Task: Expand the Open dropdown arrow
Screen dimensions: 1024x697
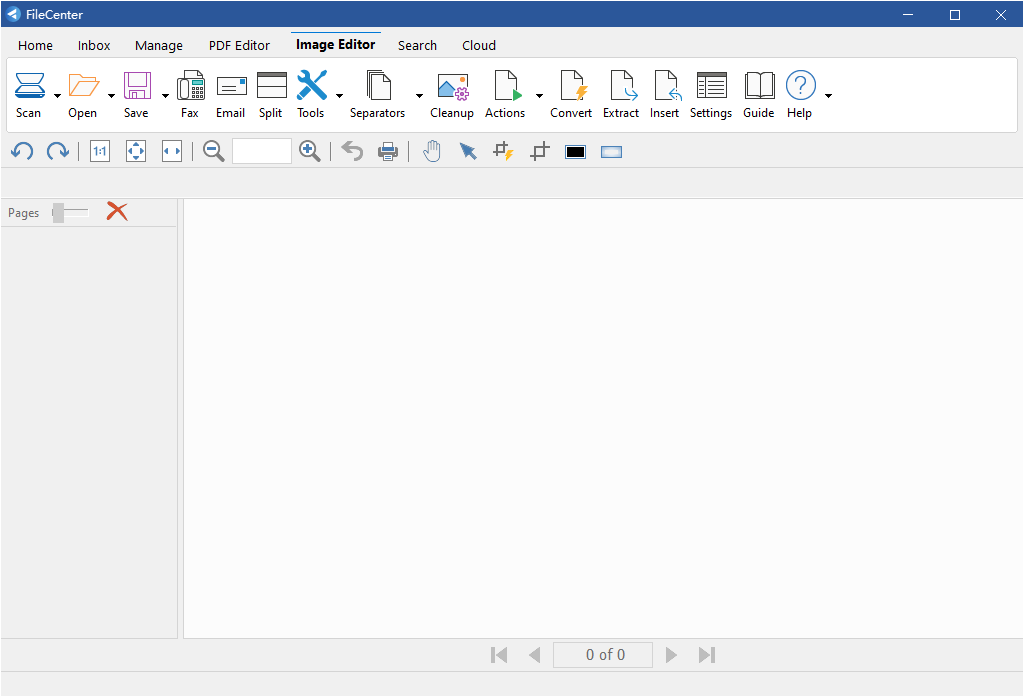Action: tap(112, 96)
